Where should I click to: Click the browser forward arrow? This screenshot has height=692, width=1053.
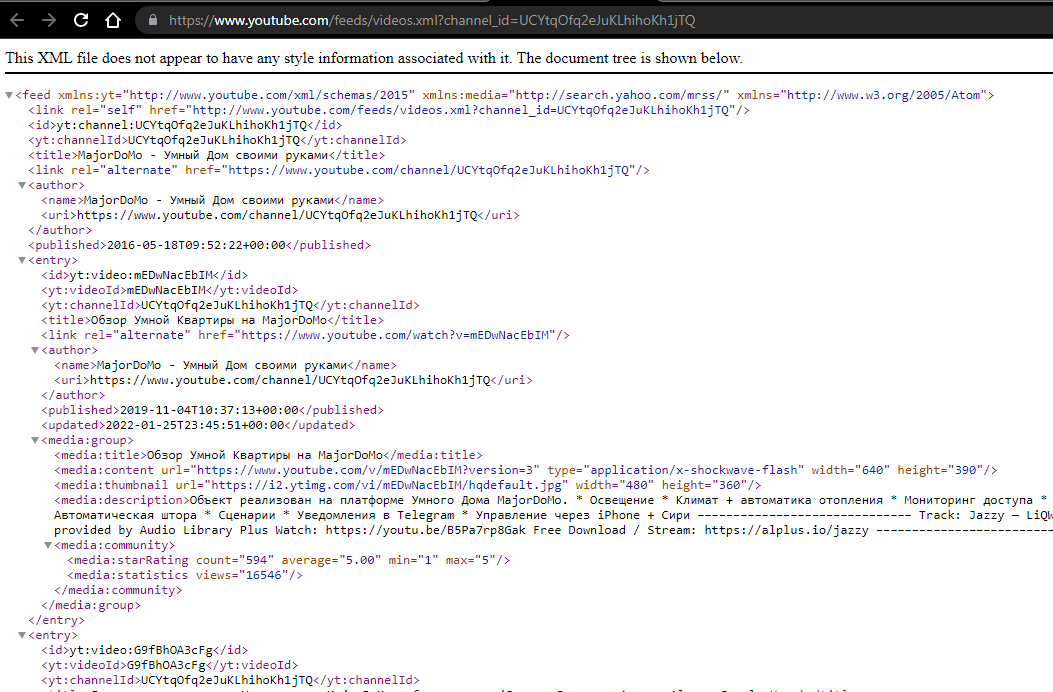pos(48,20)
